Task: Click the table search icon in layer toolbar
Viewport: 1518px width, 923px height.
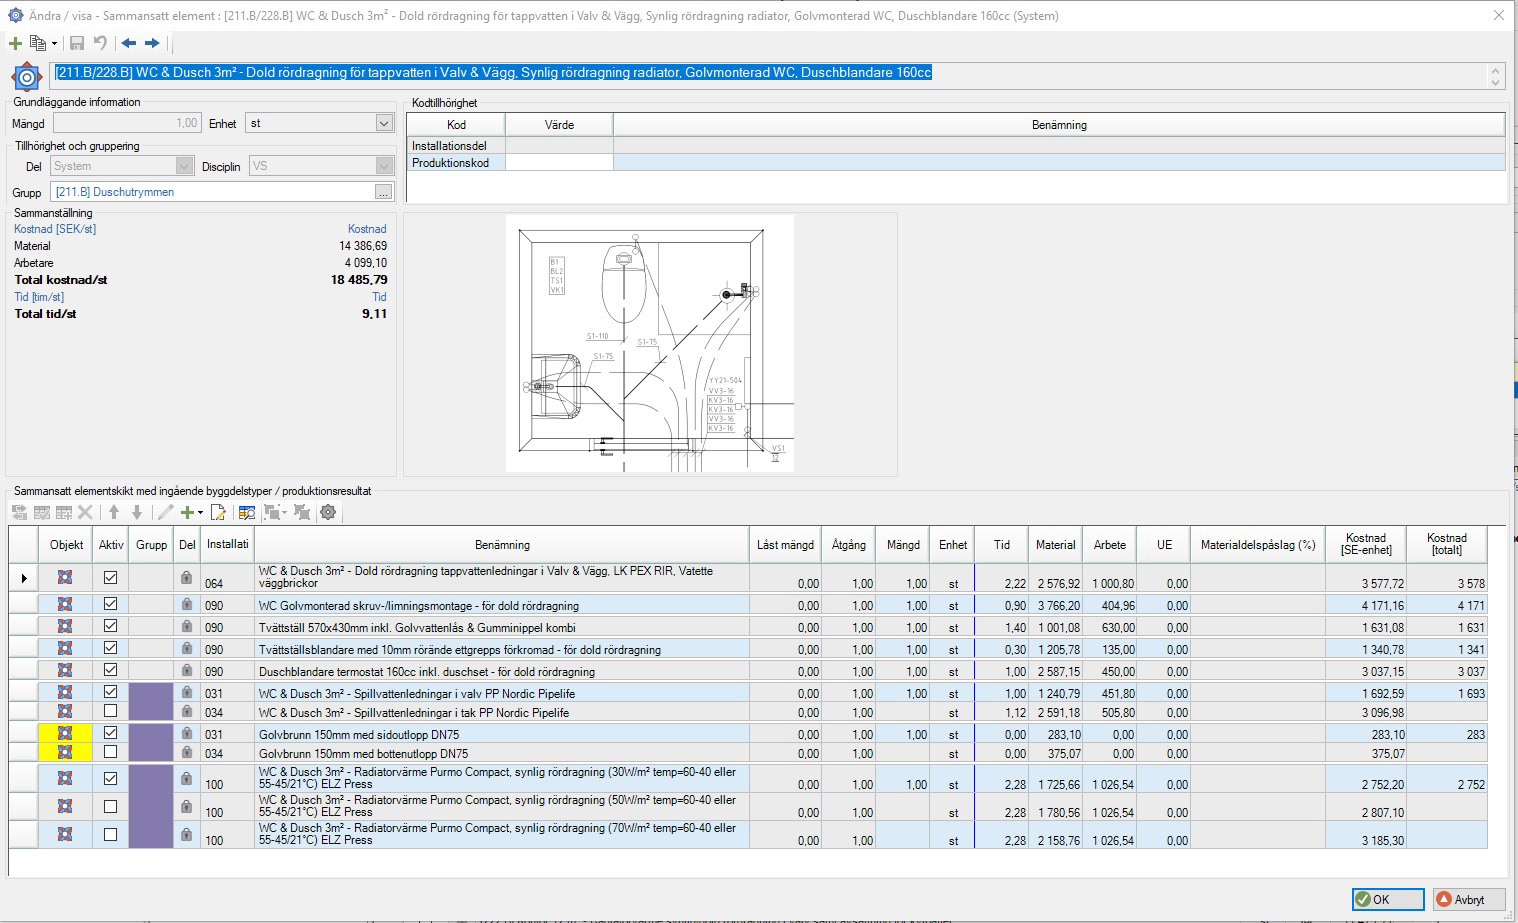Action: [246, 512]
